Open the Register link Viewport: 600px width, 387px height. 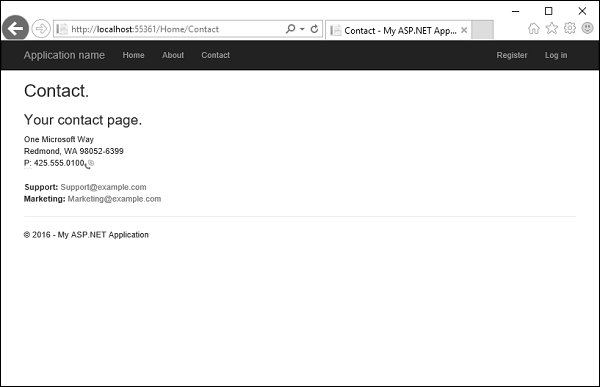click(512, 55)
